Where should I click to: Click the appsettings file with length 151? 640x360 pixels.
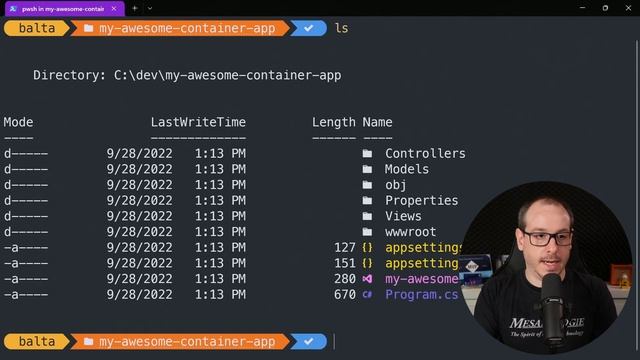tap(422, 263)
